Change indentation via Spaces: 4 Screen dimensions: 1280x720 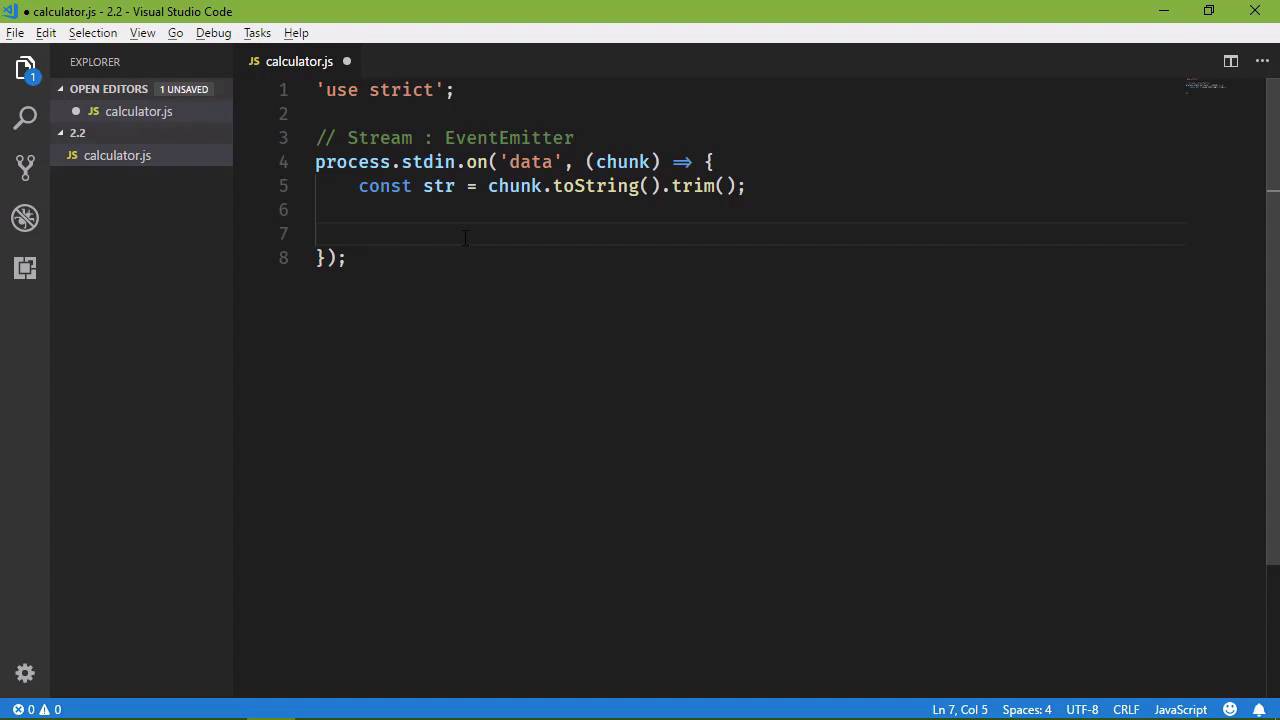click(x=1027, y=710)
